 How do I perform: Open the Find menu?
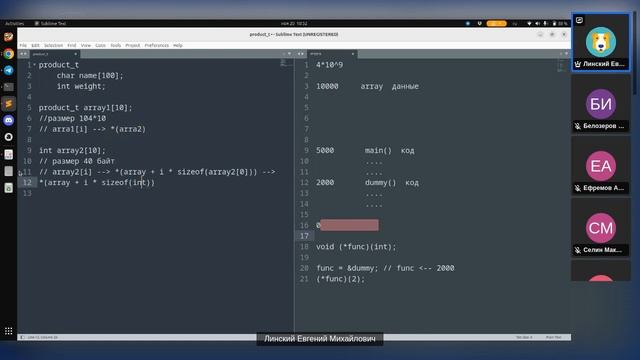coord(72,45)
